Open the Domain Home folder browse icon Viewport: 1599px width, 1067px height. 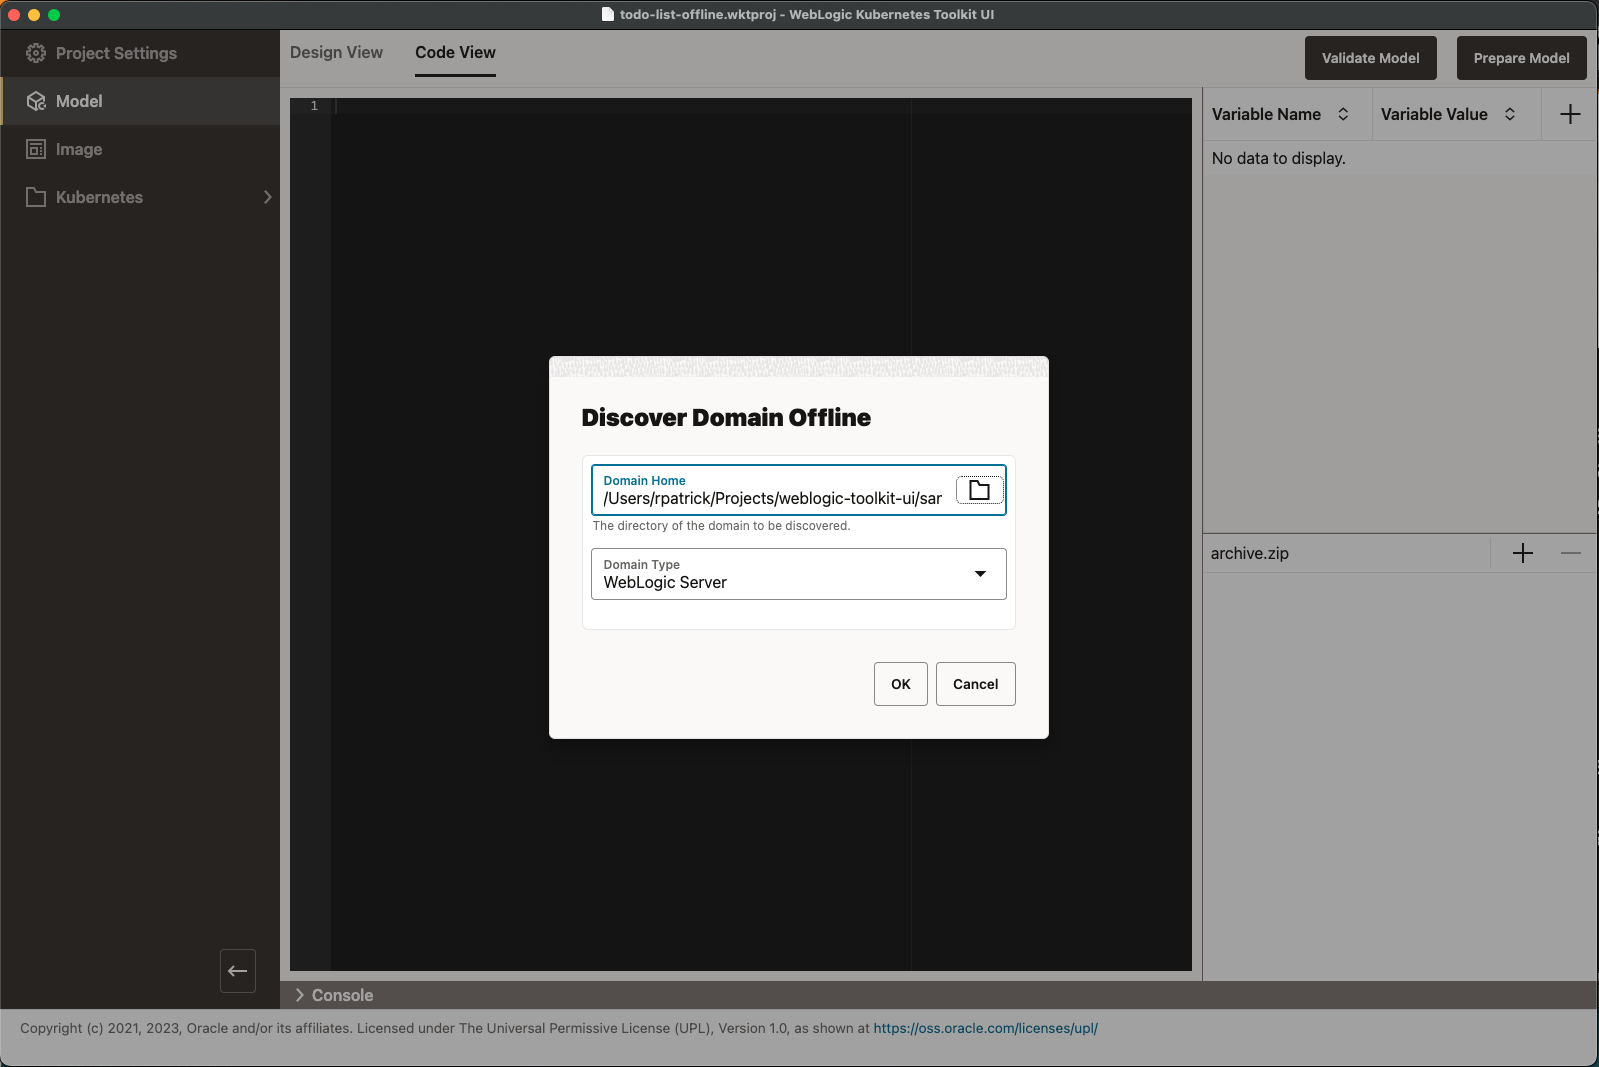pos(980,490)
